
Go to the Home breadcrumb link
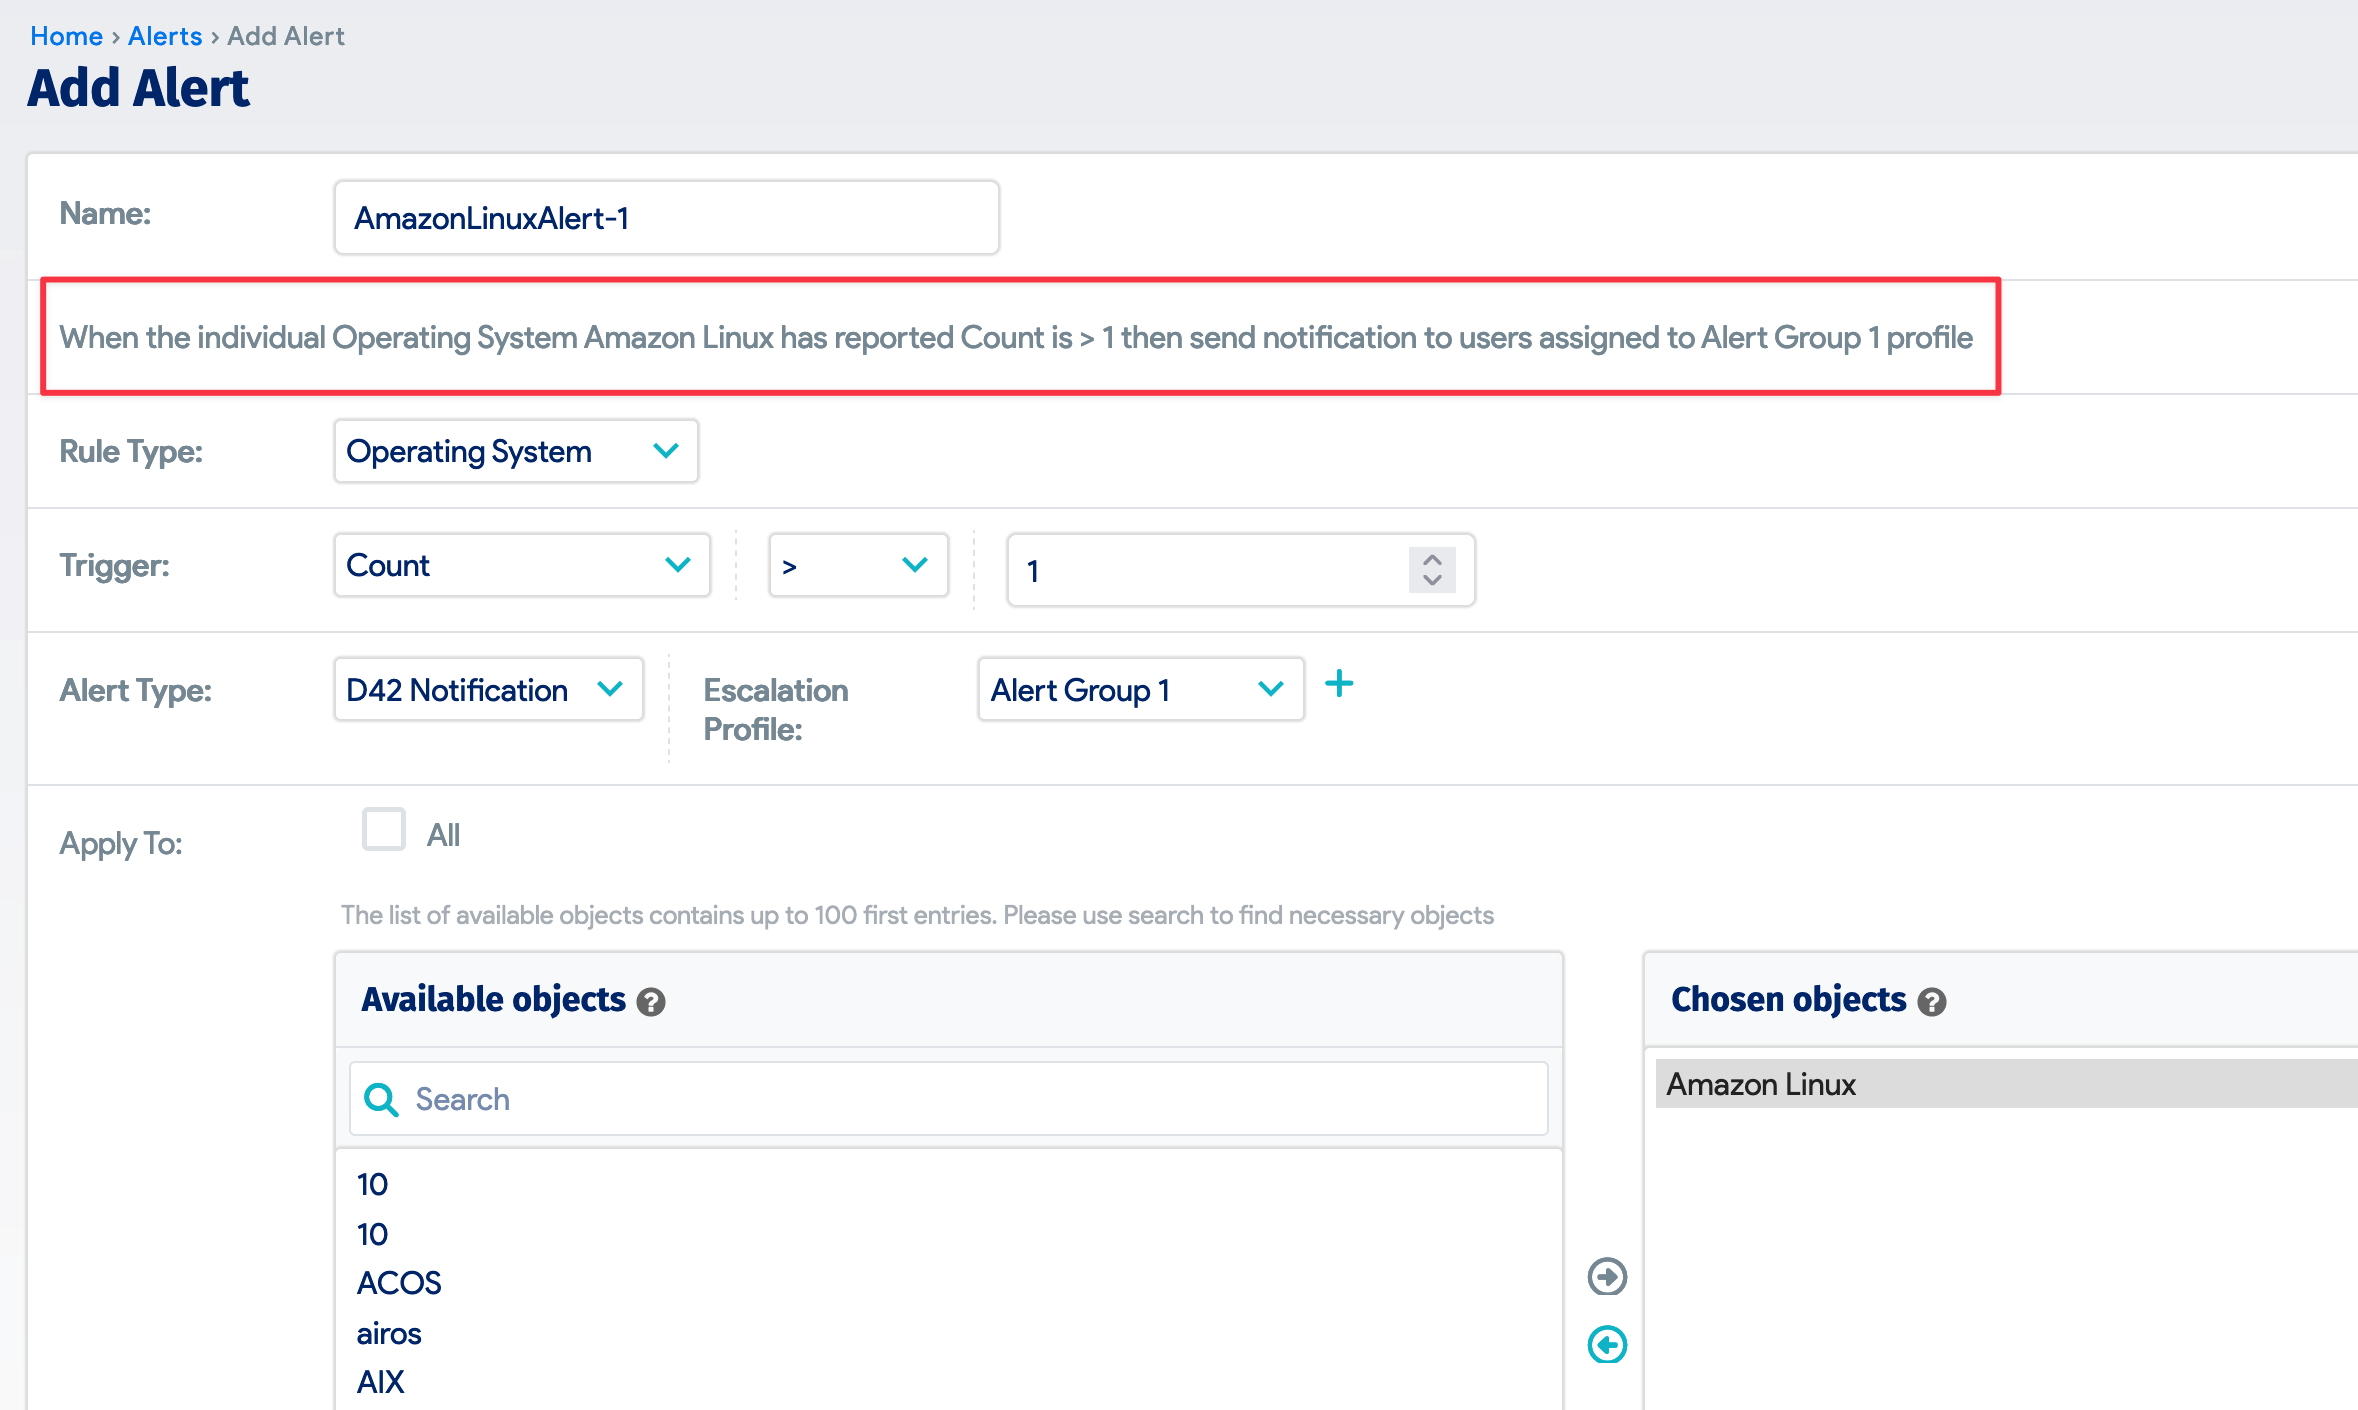pyautogui.click(x=66, y=36)
